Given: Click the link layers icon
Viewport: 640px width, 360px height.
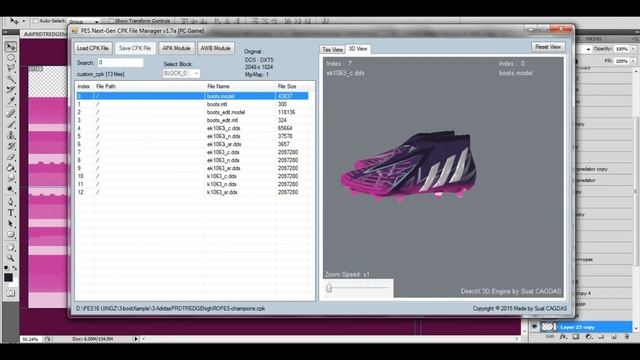Looking at the screenshot, I should [x=550, y=337].
